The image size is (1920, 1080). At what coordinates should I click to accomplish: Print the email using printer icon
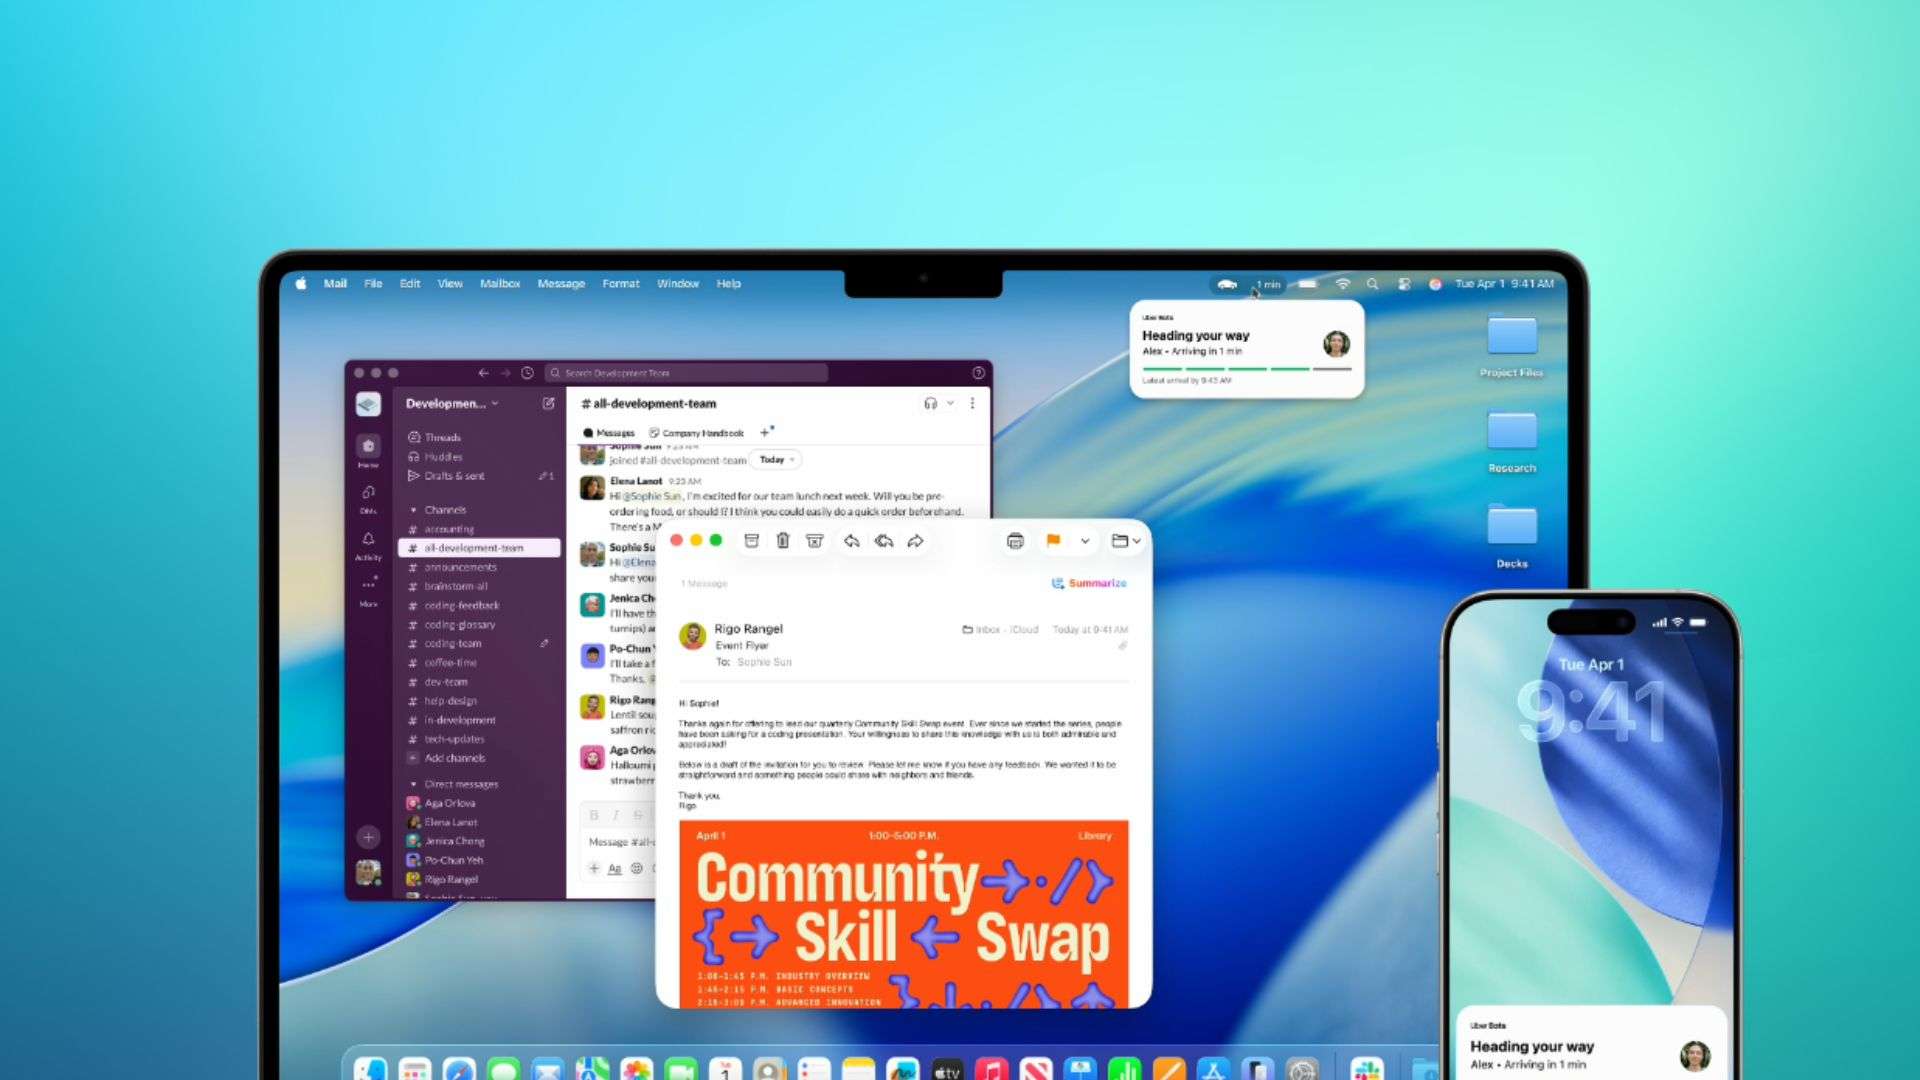[x=1015, y=541]
